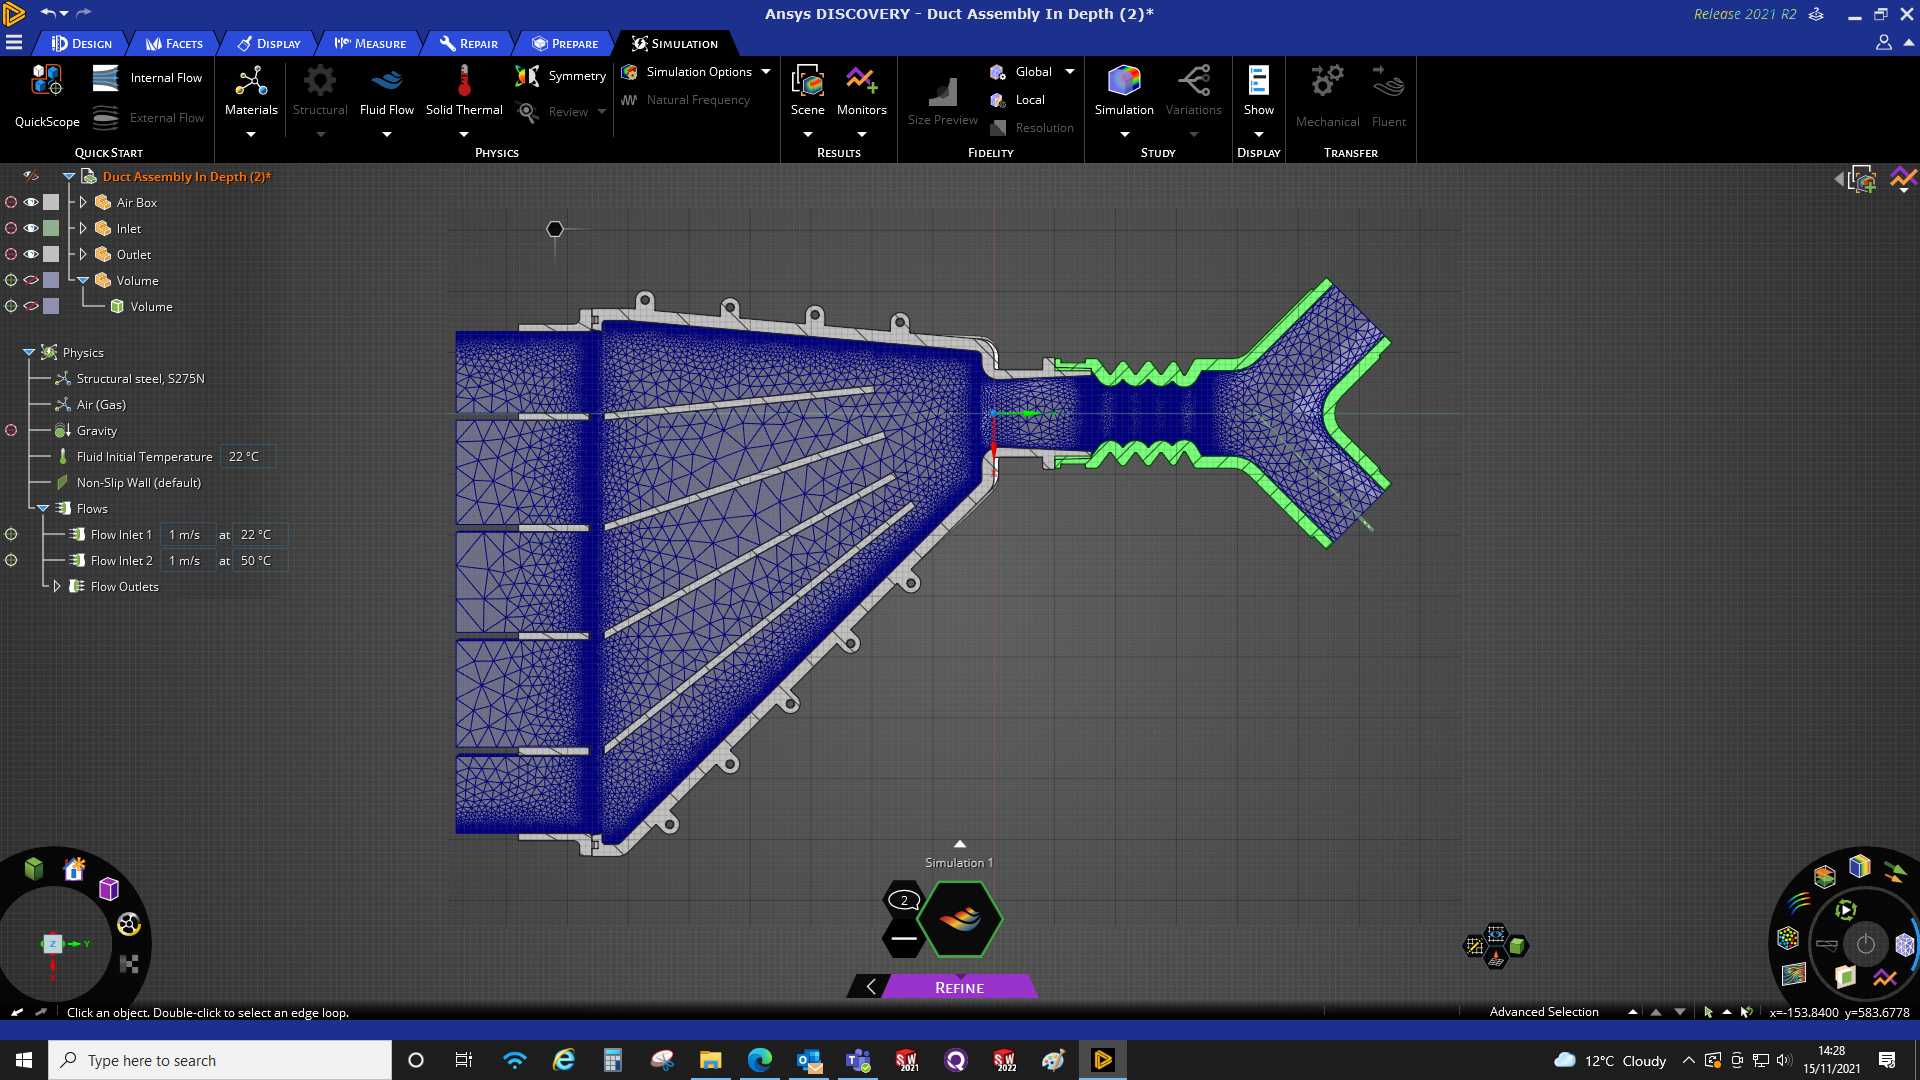Viewport: 1920px width, 1080px height.
Task: Click the flow results hexagon icon
Action: click(x=960, y=919)
